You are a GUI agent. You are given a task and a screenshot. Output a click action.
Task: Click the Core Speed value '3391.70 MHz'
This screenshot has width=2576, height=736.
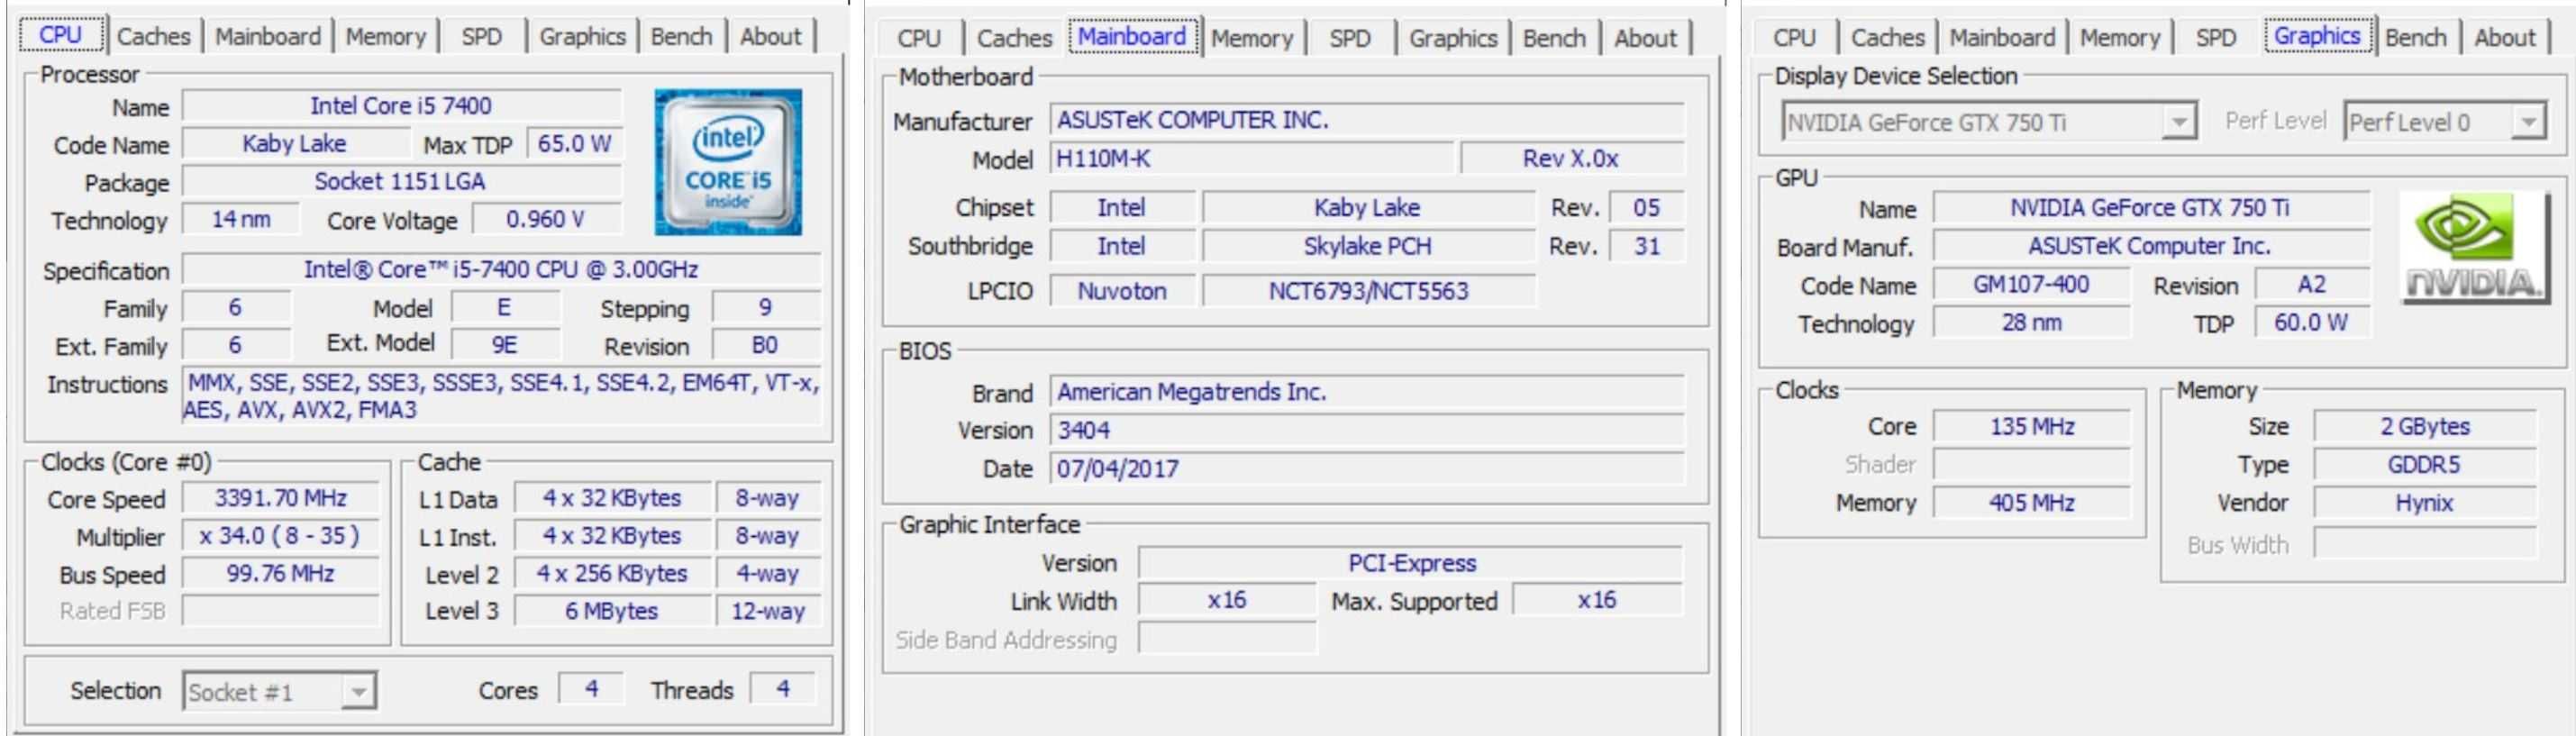click(x=281, y=498)
